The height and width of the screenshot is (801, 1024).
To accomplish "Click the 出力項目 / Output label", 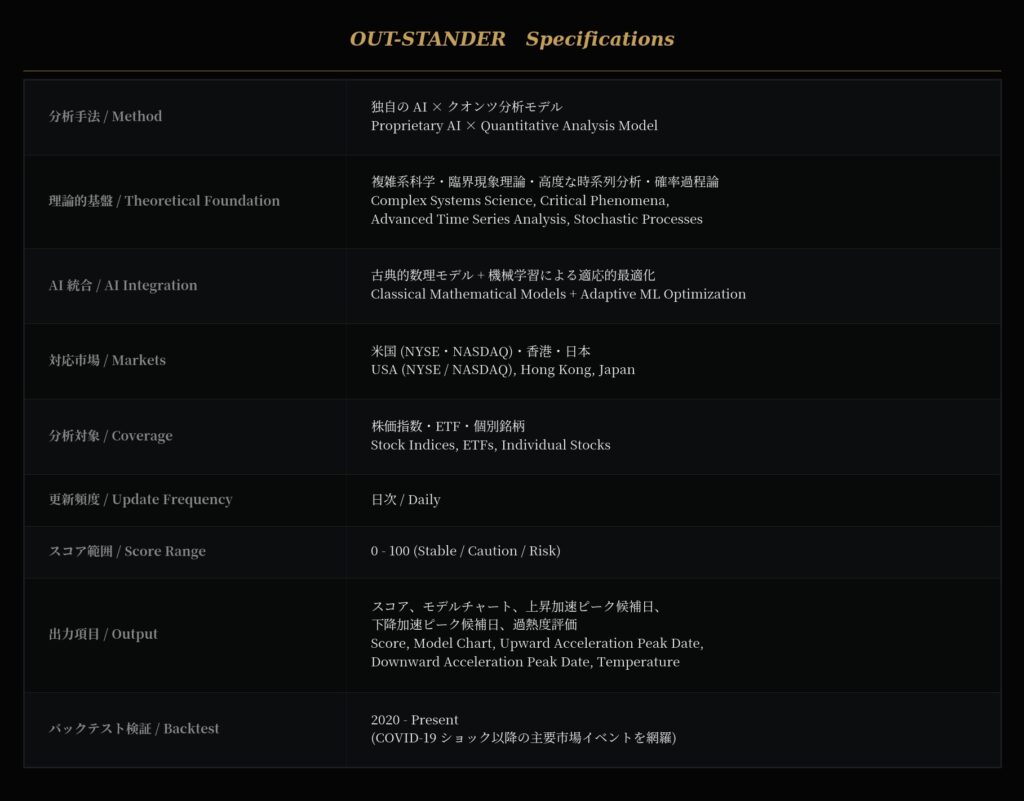I will pyautogui.click(x=103, y=634).
